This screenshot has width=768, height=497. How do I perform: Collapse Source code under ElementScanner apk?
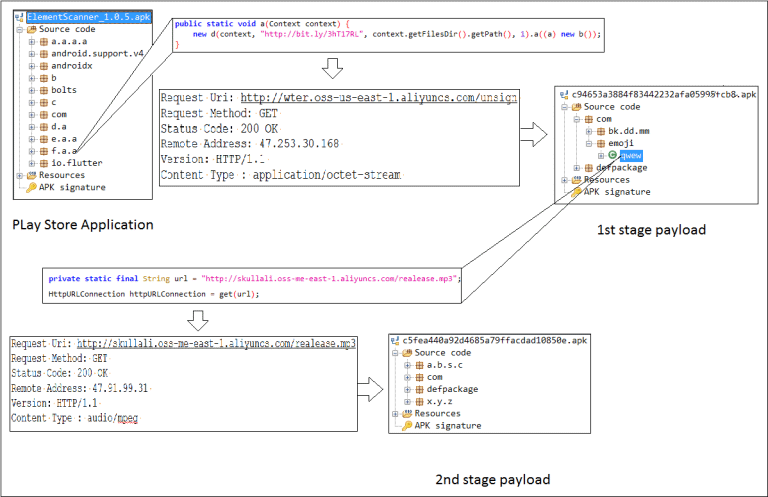pyautogui.click(x=20, y=29)
